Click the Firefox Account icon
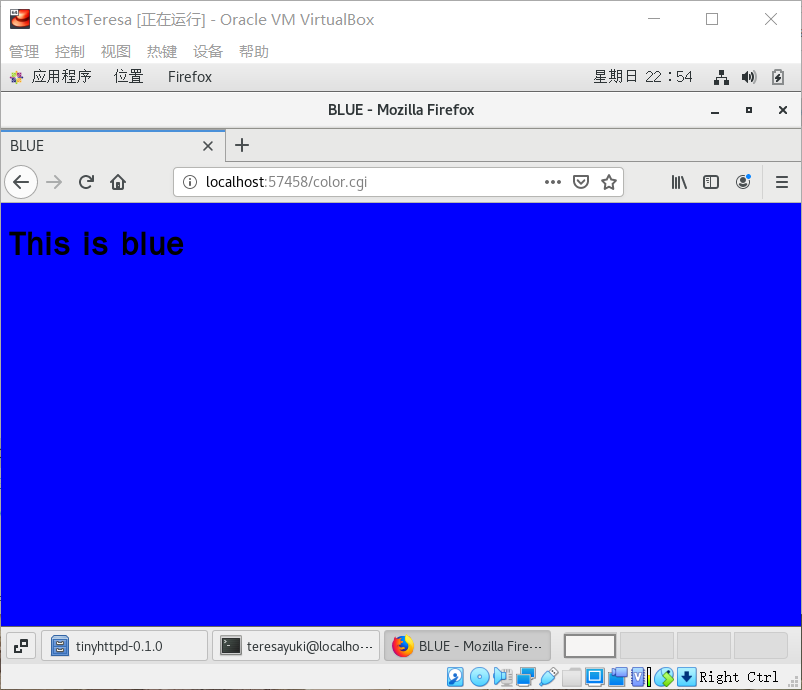This screenshot has width=802, height=690. pos(743,182)
